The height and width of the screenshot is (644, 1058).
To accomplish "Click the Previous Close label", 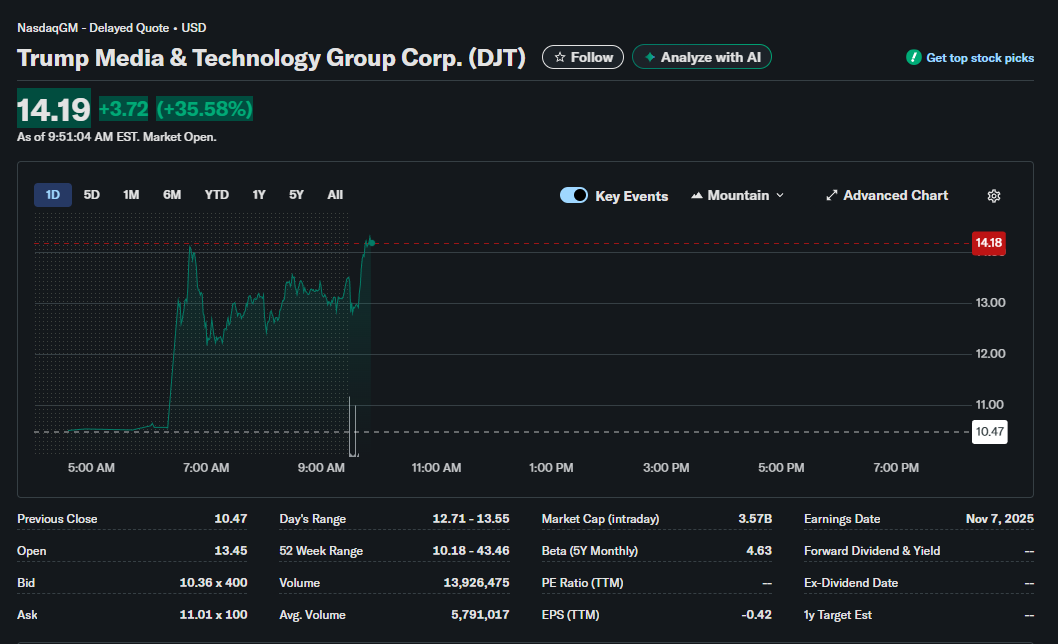I will pos(57,519).
